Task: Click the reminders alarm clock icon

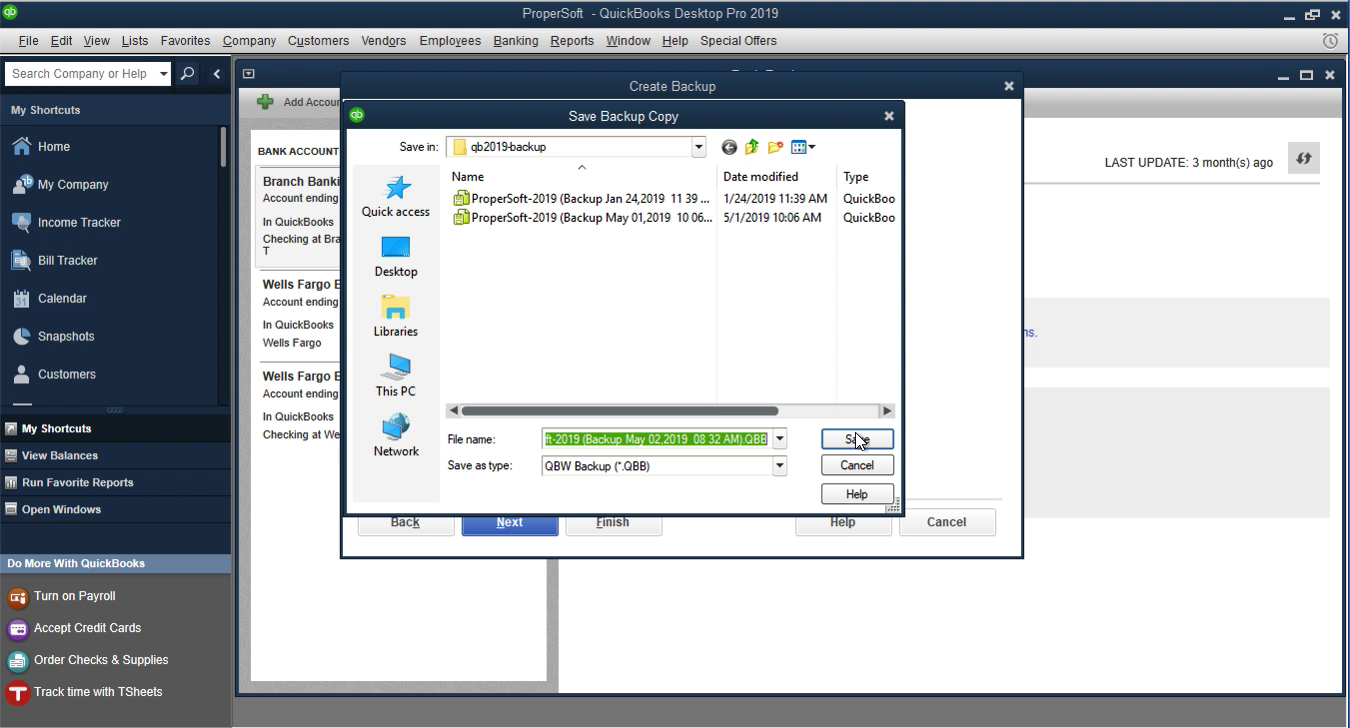Action: pos(1330,41)
